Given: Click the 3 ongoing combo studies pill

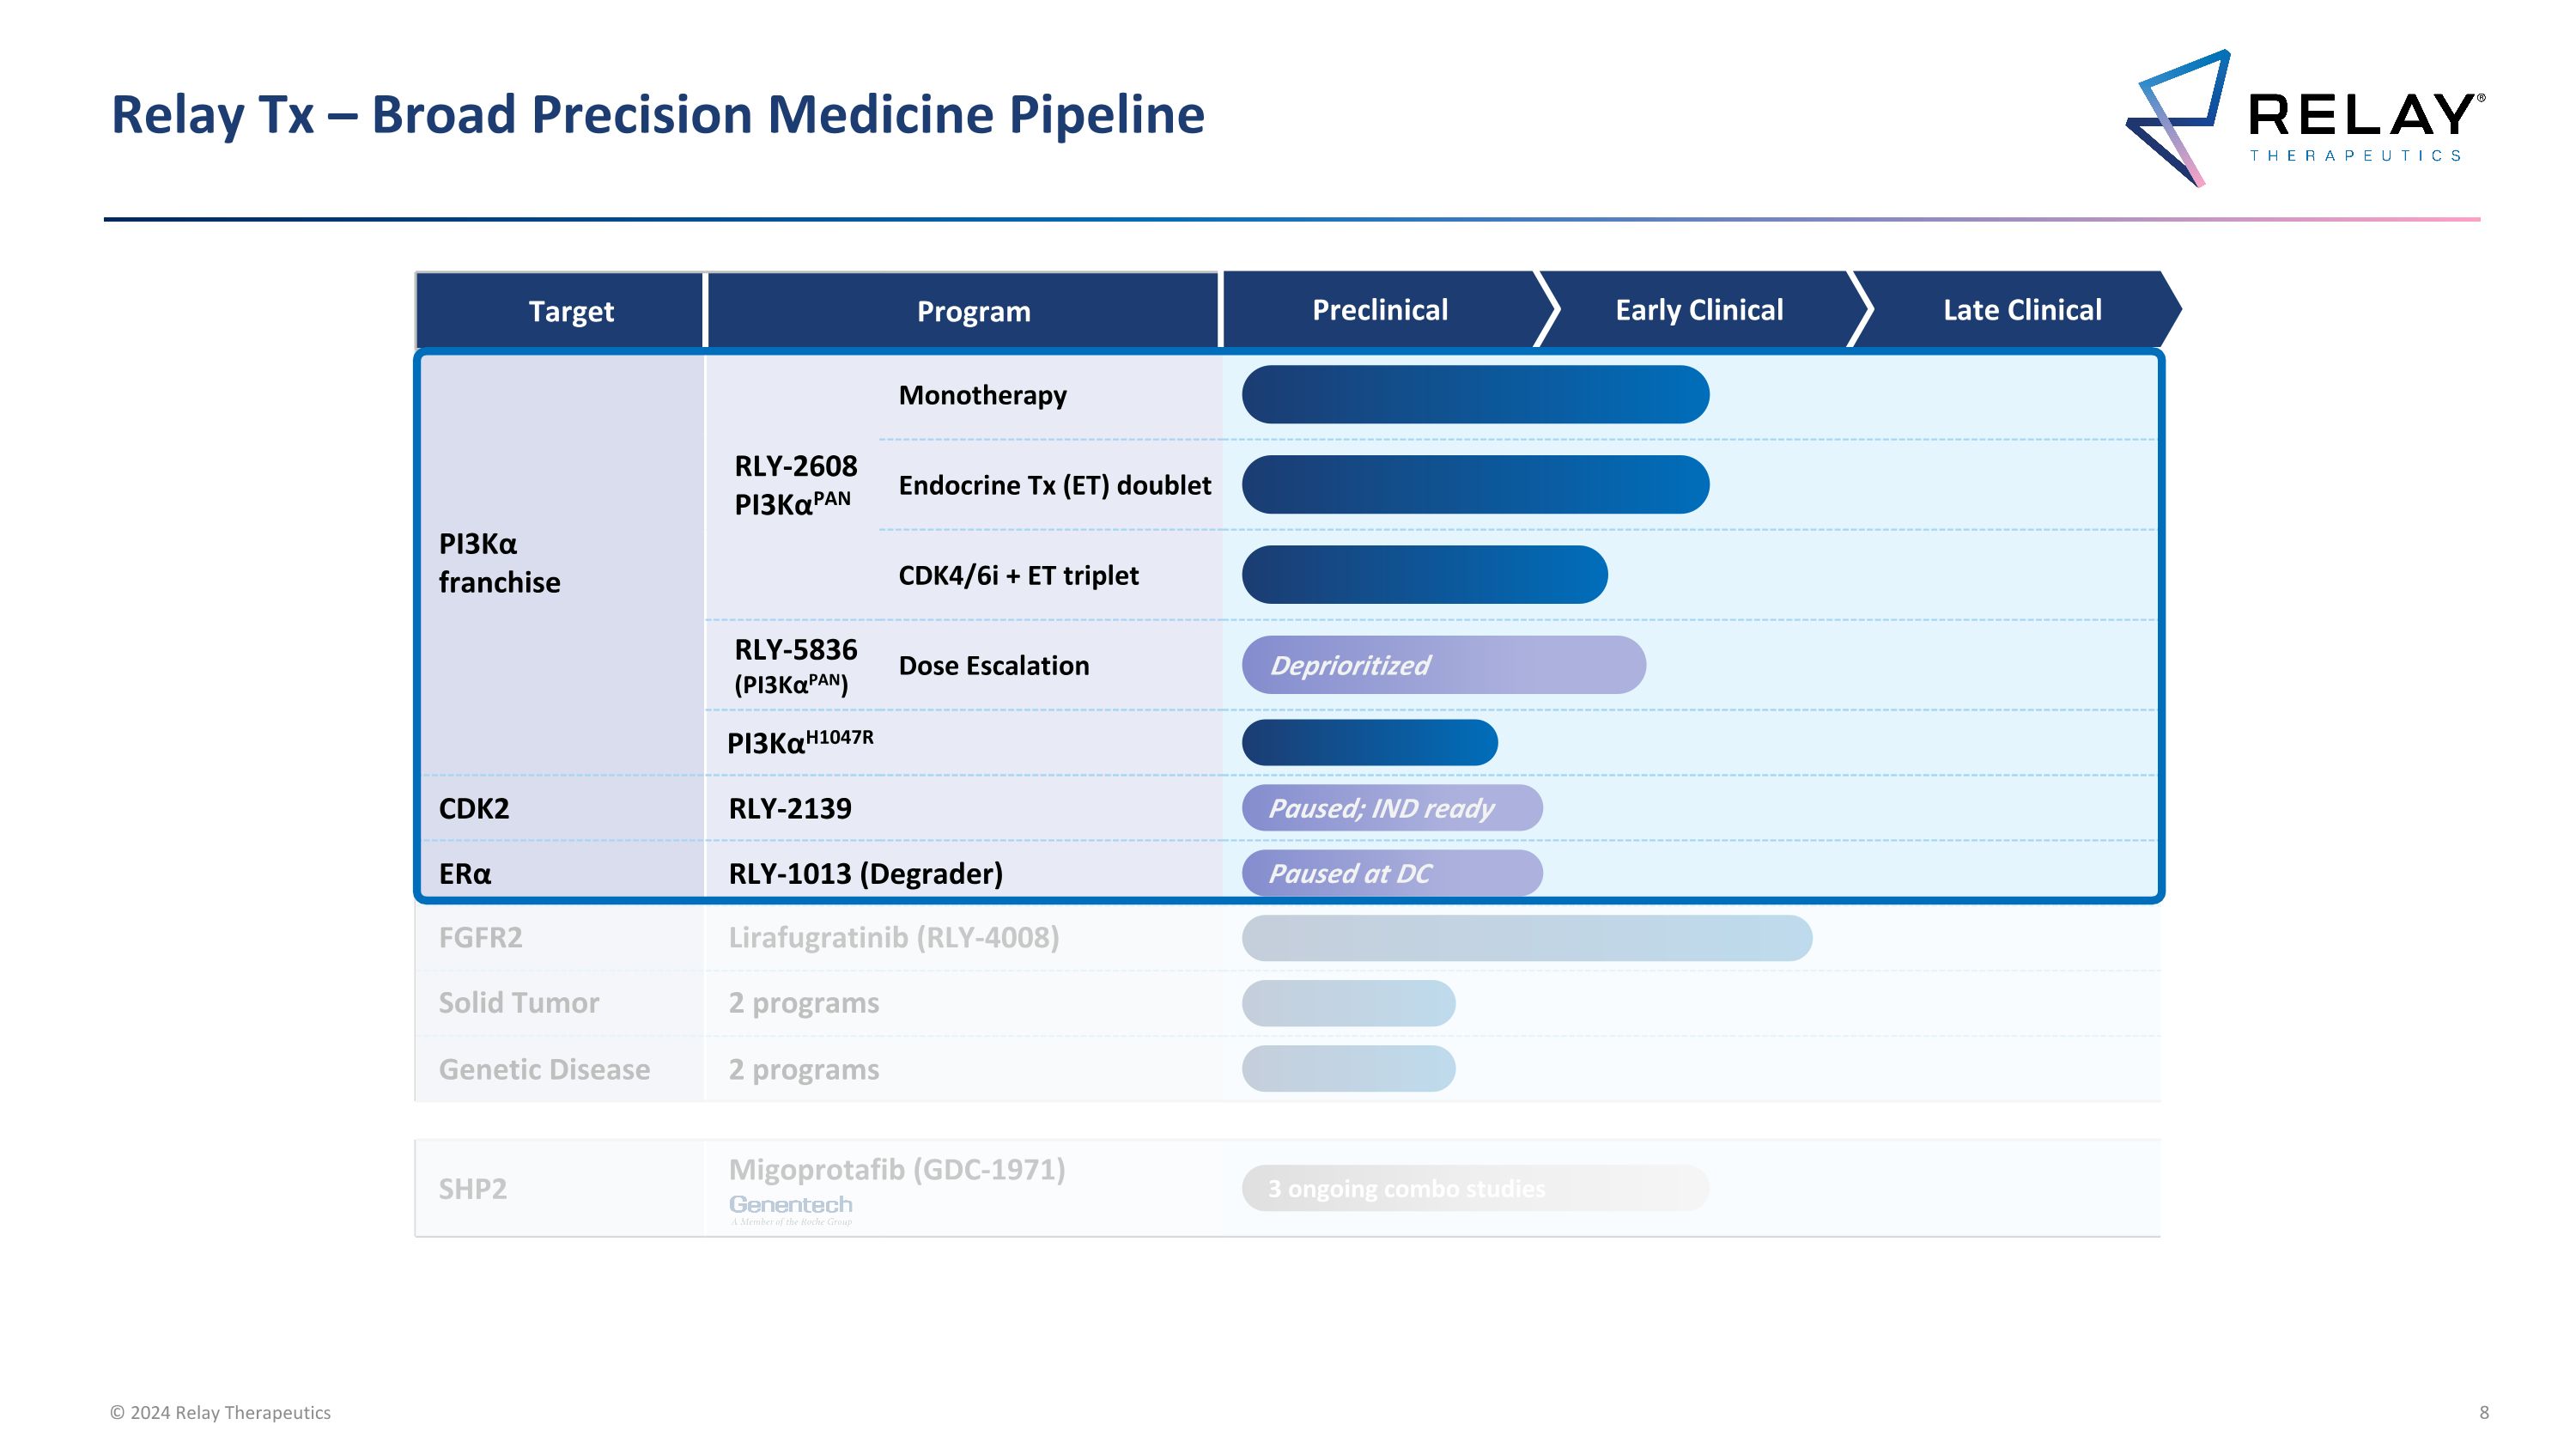Looking at the screenshot, I should (1474, 1188).
